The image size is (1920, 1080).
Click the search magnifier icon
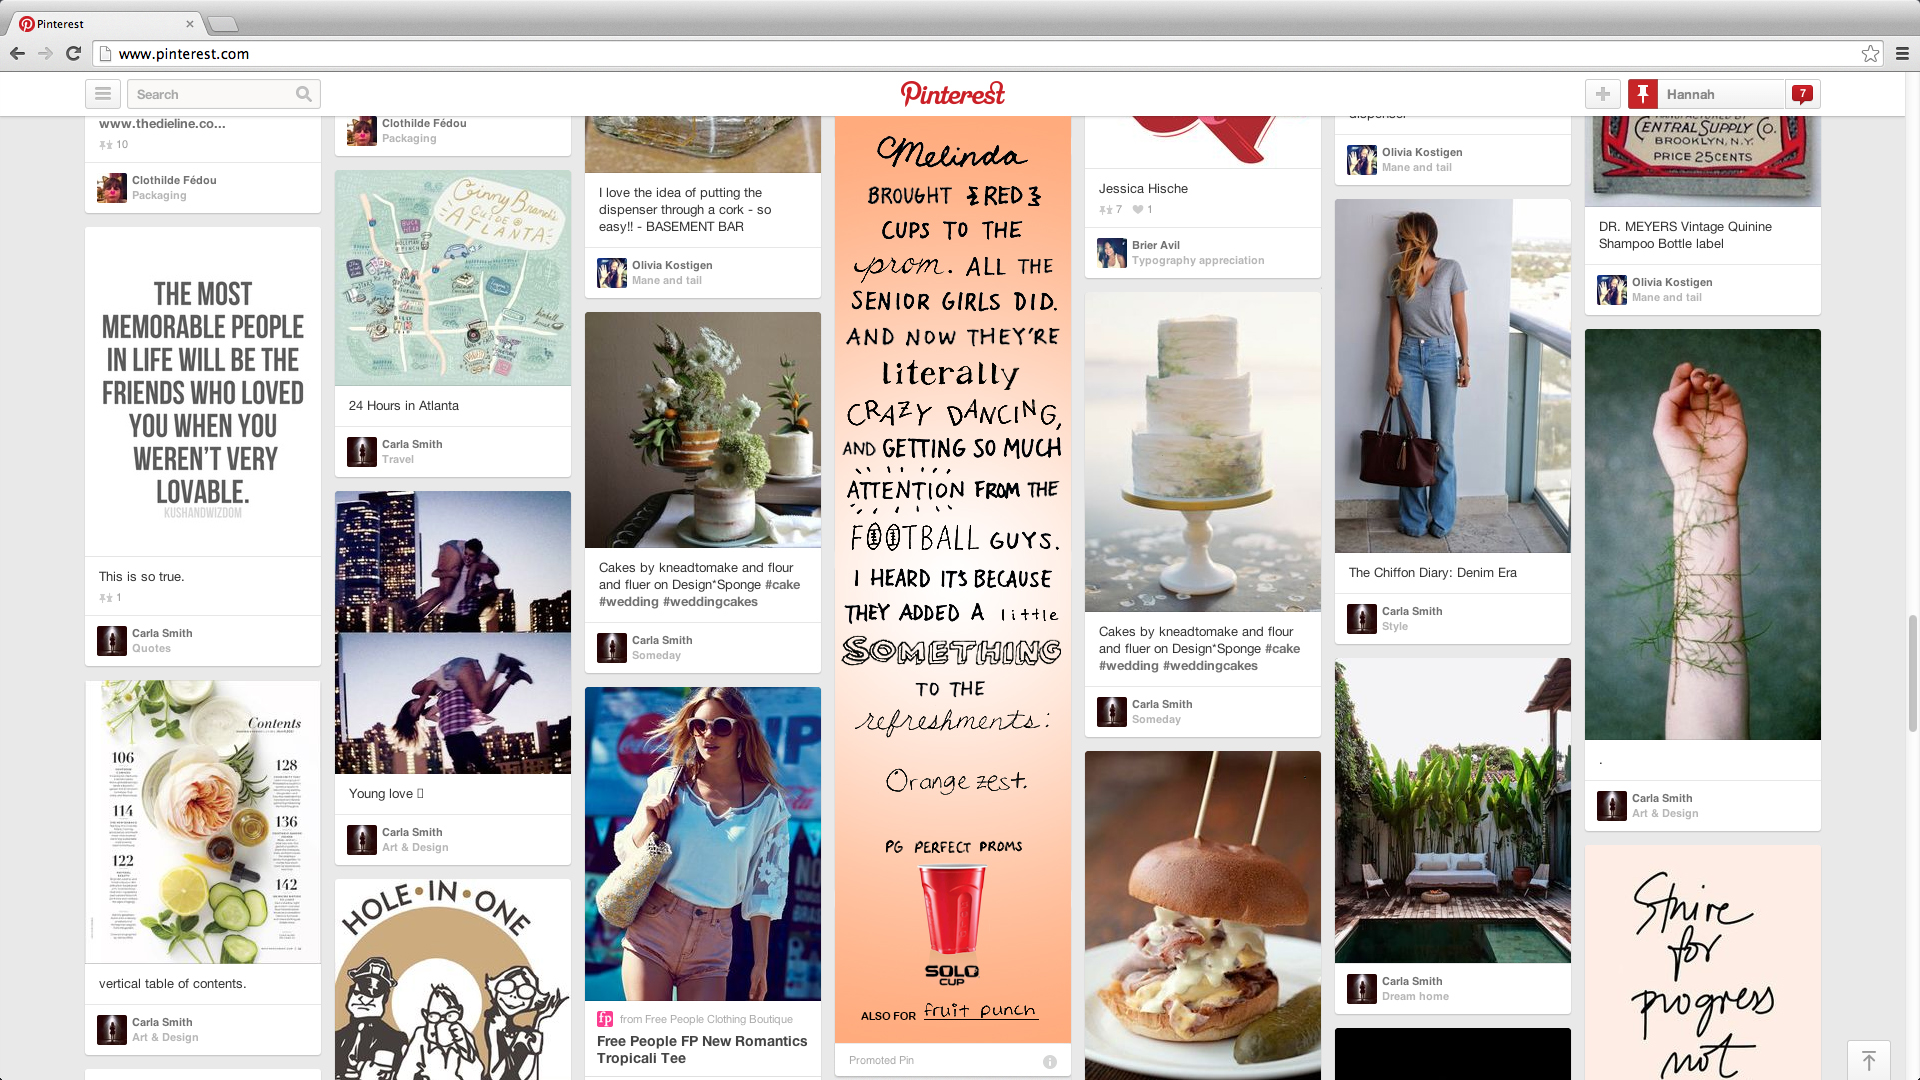tap(304, 94)
